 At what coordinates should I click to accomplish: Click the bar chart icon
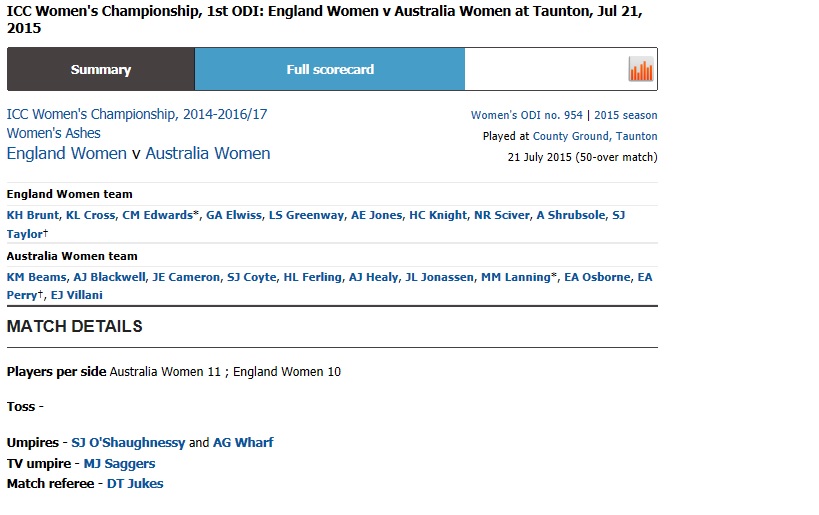click(640, 70)
